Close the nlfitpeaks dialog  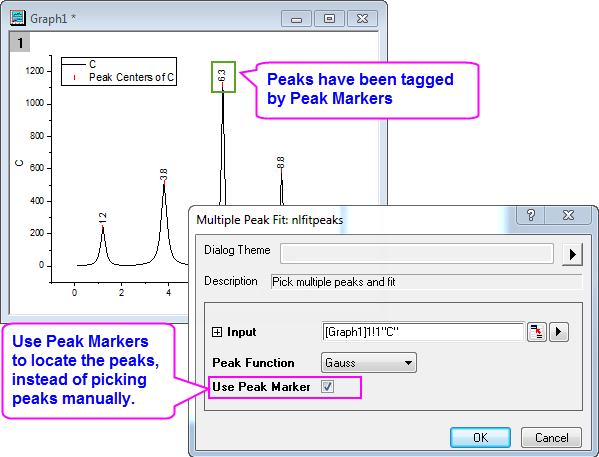coord(568,215)
